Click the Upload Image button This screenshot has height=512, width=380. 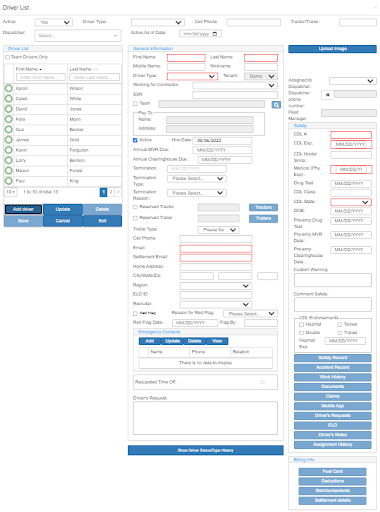(332, 49)
